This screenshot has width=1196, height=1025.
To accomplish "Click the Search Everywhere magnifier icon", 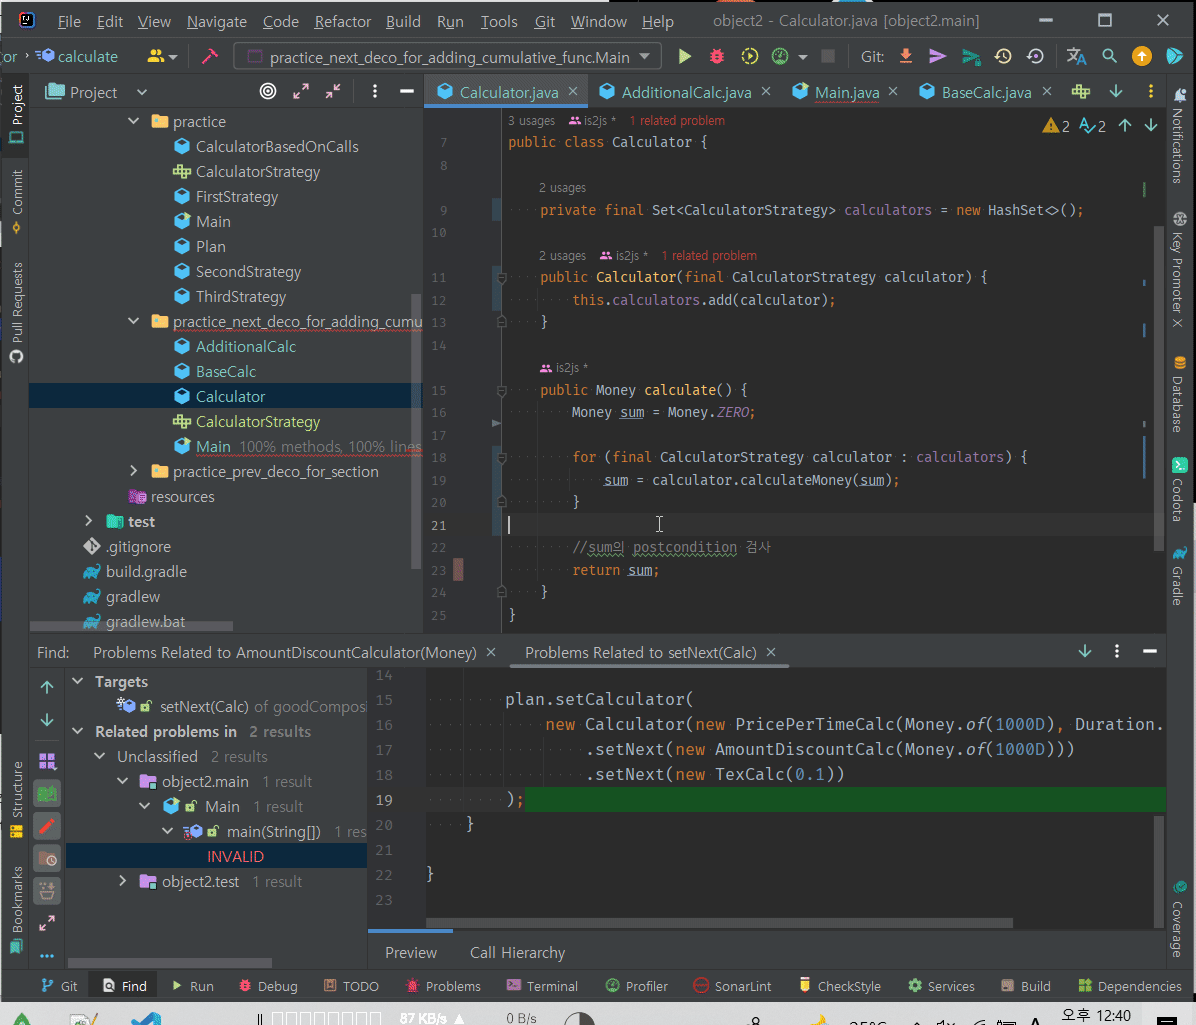I will pos(1109,57).
